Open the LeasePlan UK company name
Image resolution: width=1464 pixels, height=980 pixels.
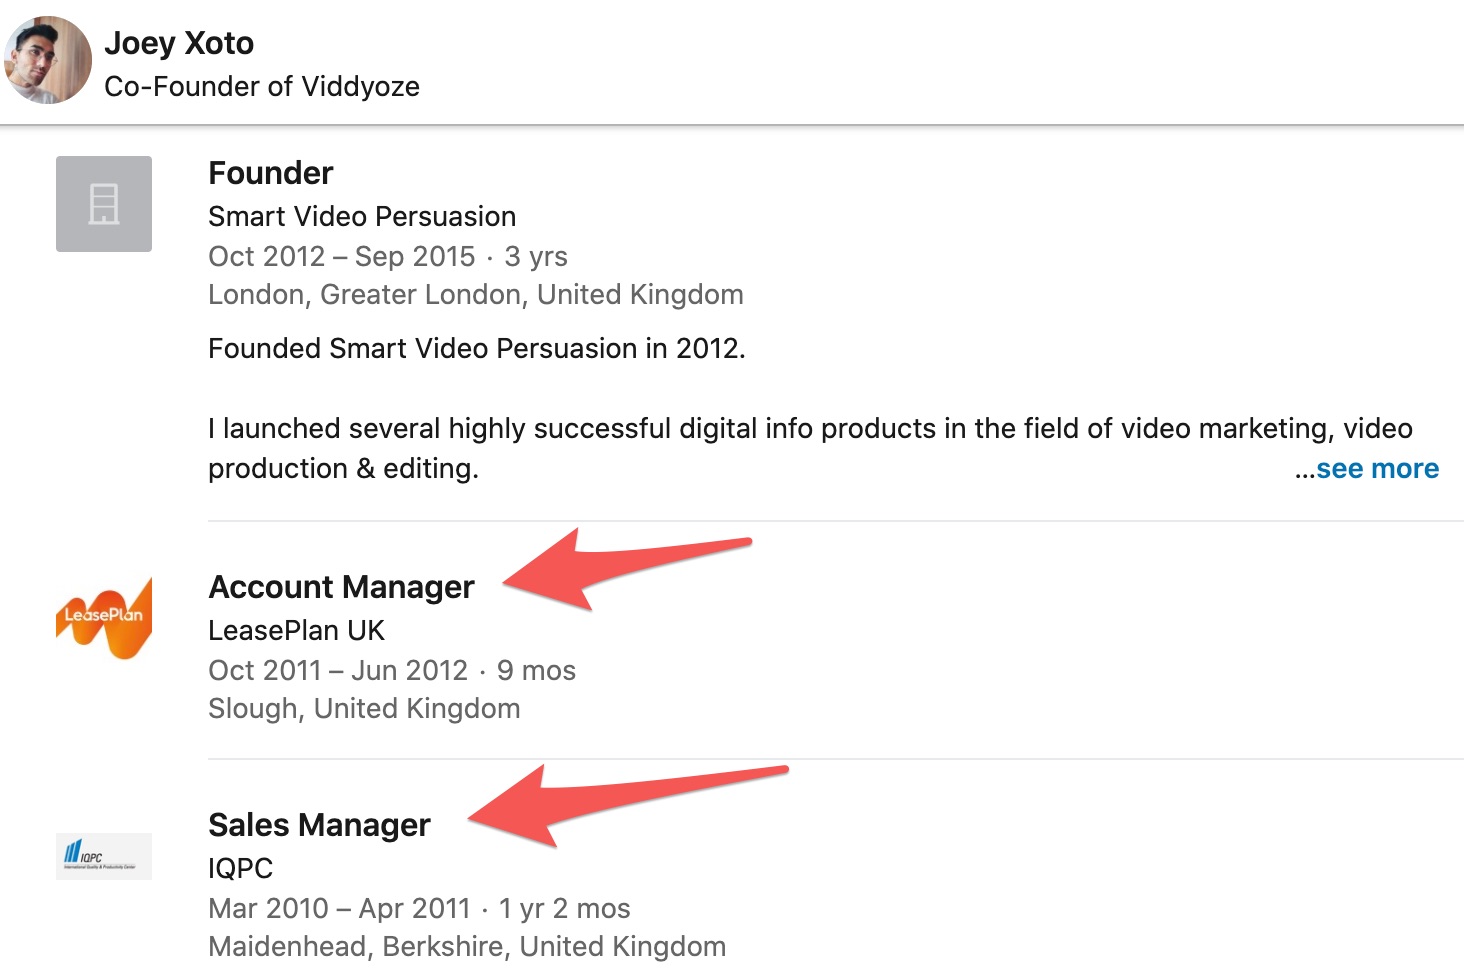click(x=296, y=631)
